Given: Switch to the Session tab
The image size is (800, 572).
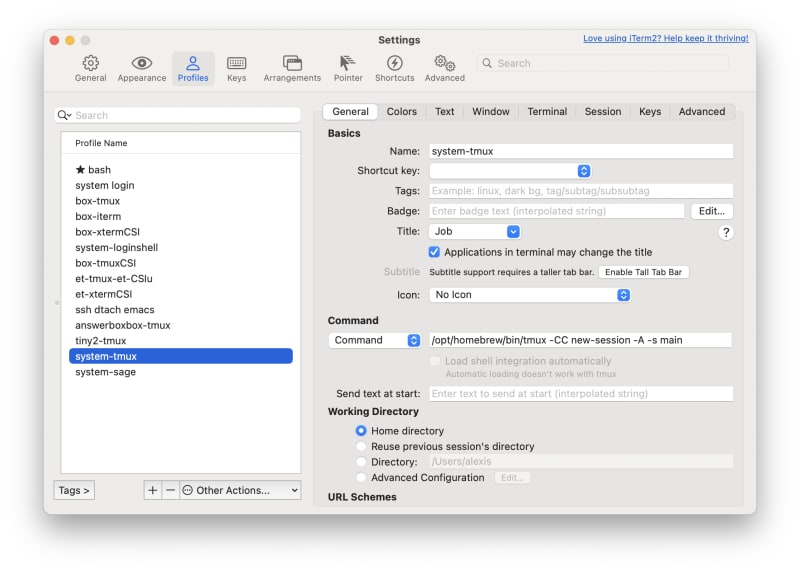Looking at the screenshot, I should pyautogui.click(x=603, y=112).
